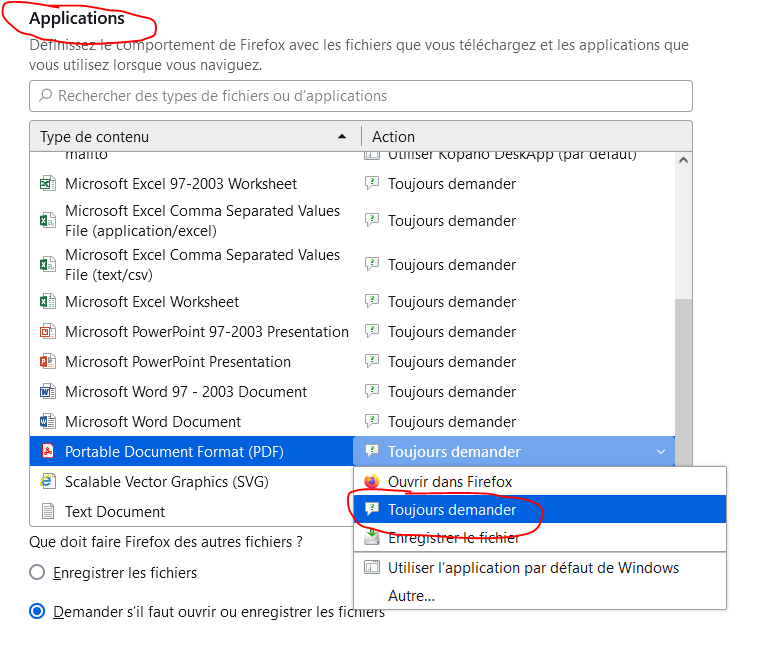Select the Microsoft Word Document row label
This screenshot has height=652, width=777.
(x=153, y=422)
